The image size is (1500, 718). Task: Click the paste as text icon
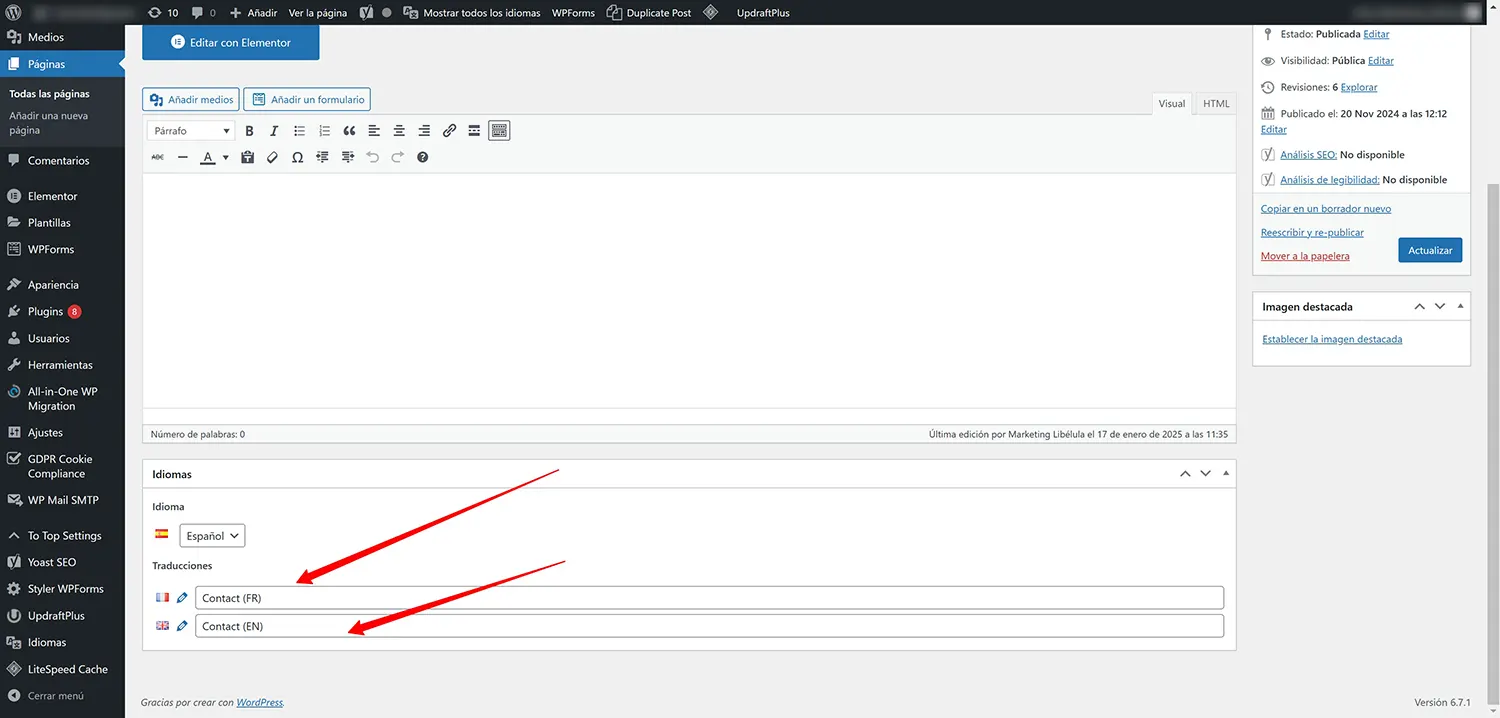(247, 157)
